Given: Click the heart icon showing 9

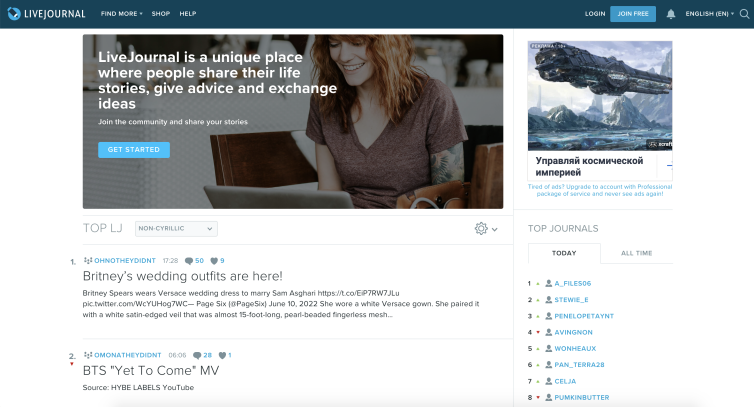Looking at the screenshot, I should point(214,261).
